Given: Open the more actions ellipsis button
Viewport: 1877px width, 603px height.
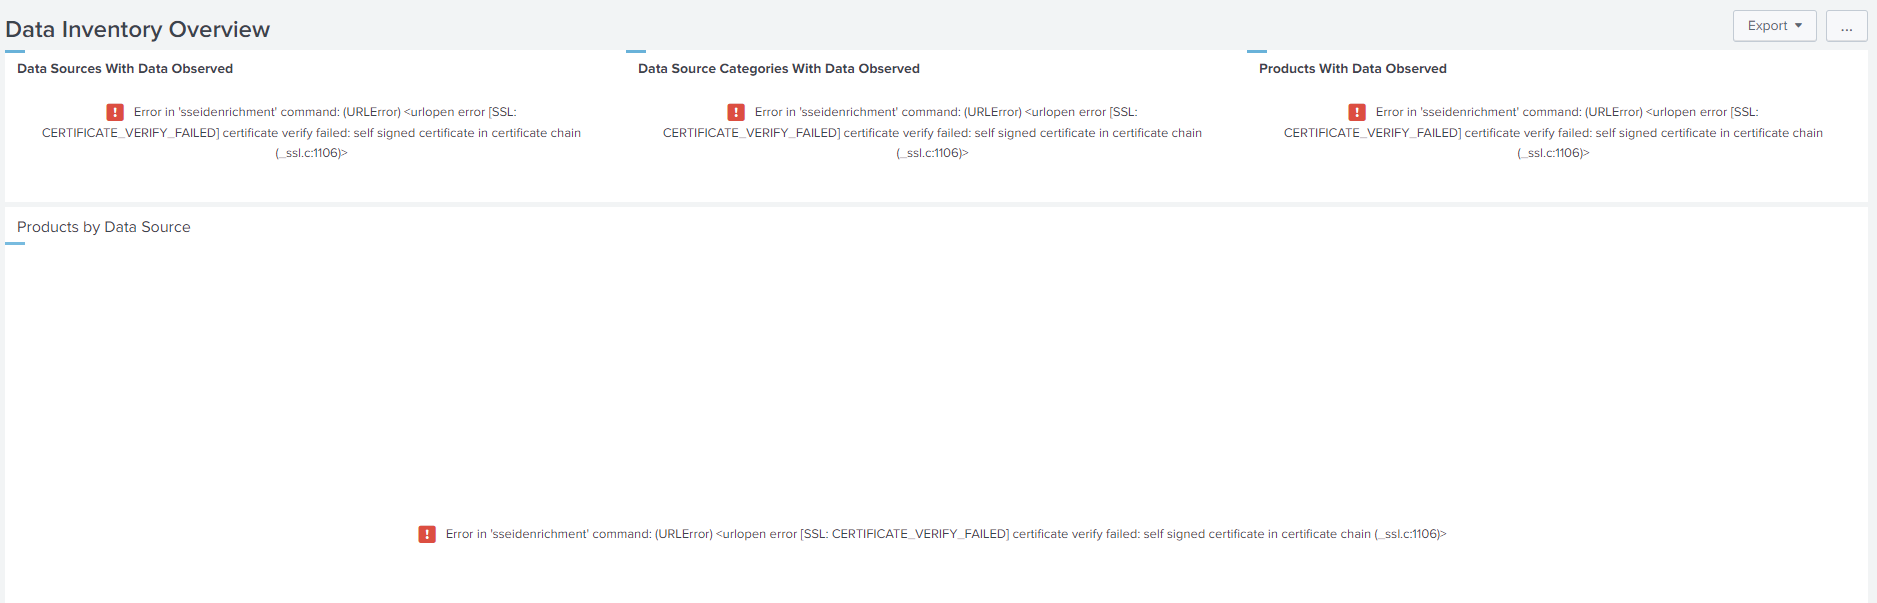Looking at the screenshot, I should click(1846, 26).
